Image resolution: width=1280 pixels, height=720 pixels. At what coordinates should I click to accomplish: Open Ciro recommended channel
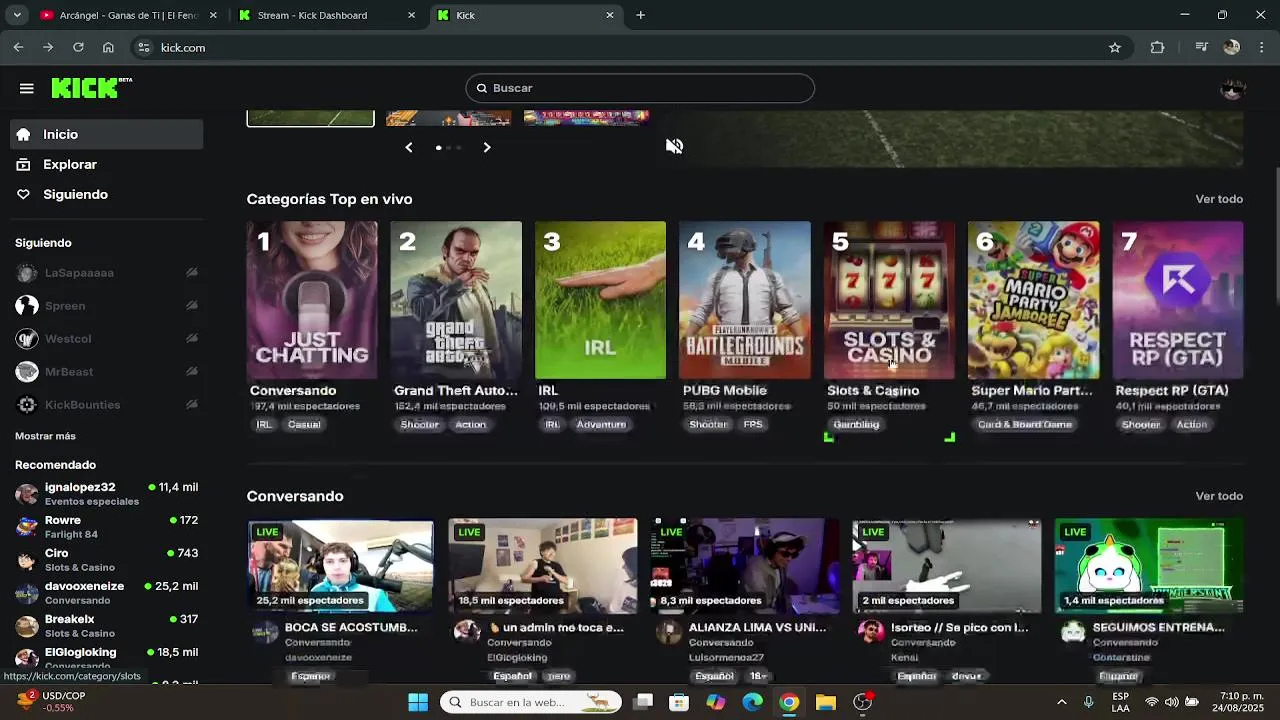point(104,559)
